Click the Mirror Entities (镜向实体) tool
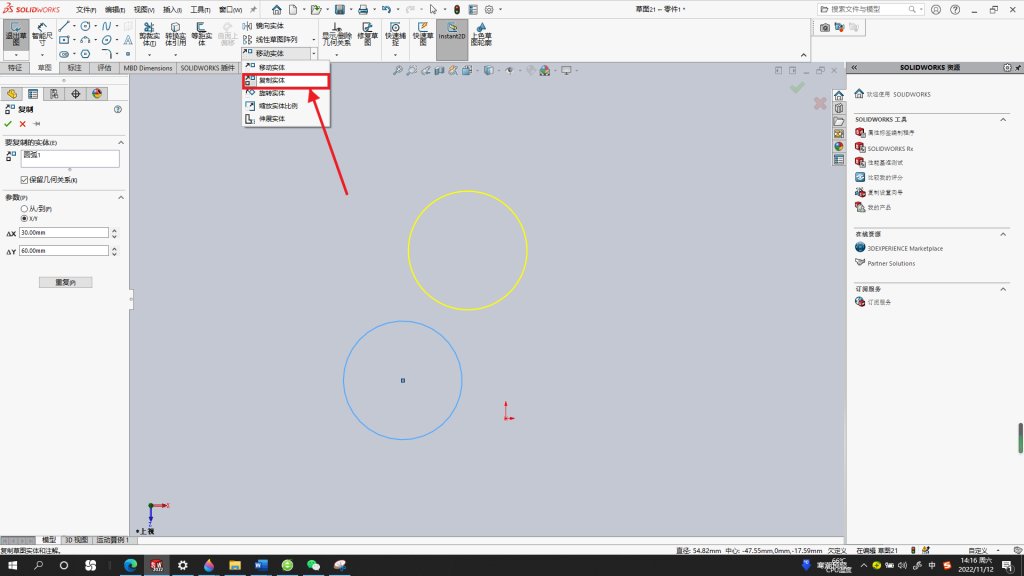This screenshot has width=1024, height=576. pyautogui.click(x=264, y=26)
